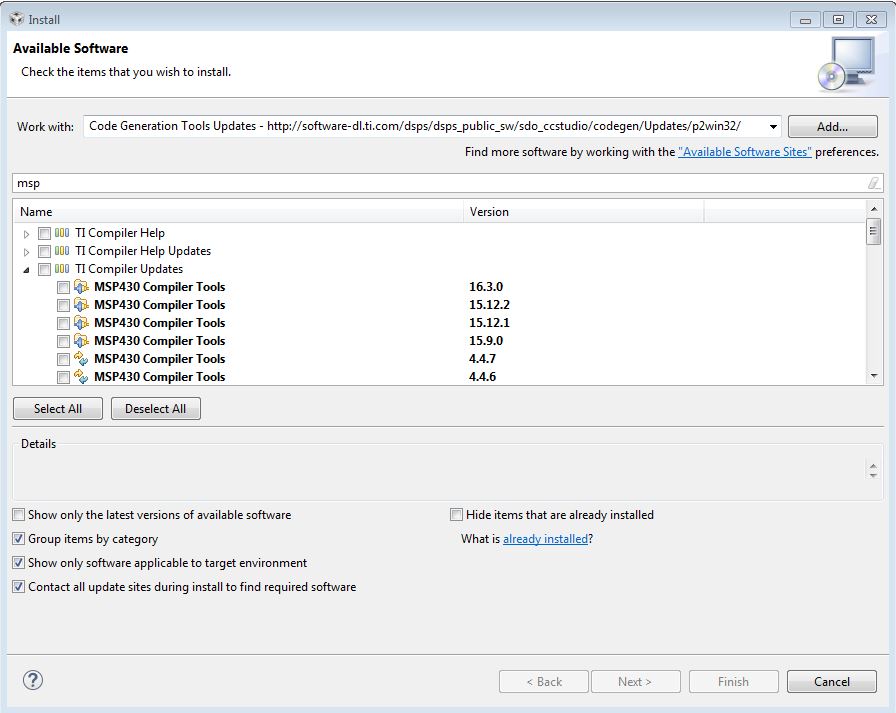Click the clear filter eraser icon
Screen dimensions: 896x713
coord(873,183)
